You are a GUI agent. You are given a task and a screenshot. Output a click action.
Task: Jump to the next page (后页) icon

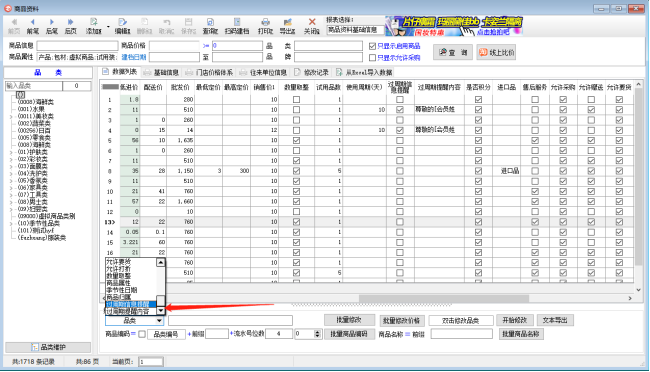click(70, 22)
